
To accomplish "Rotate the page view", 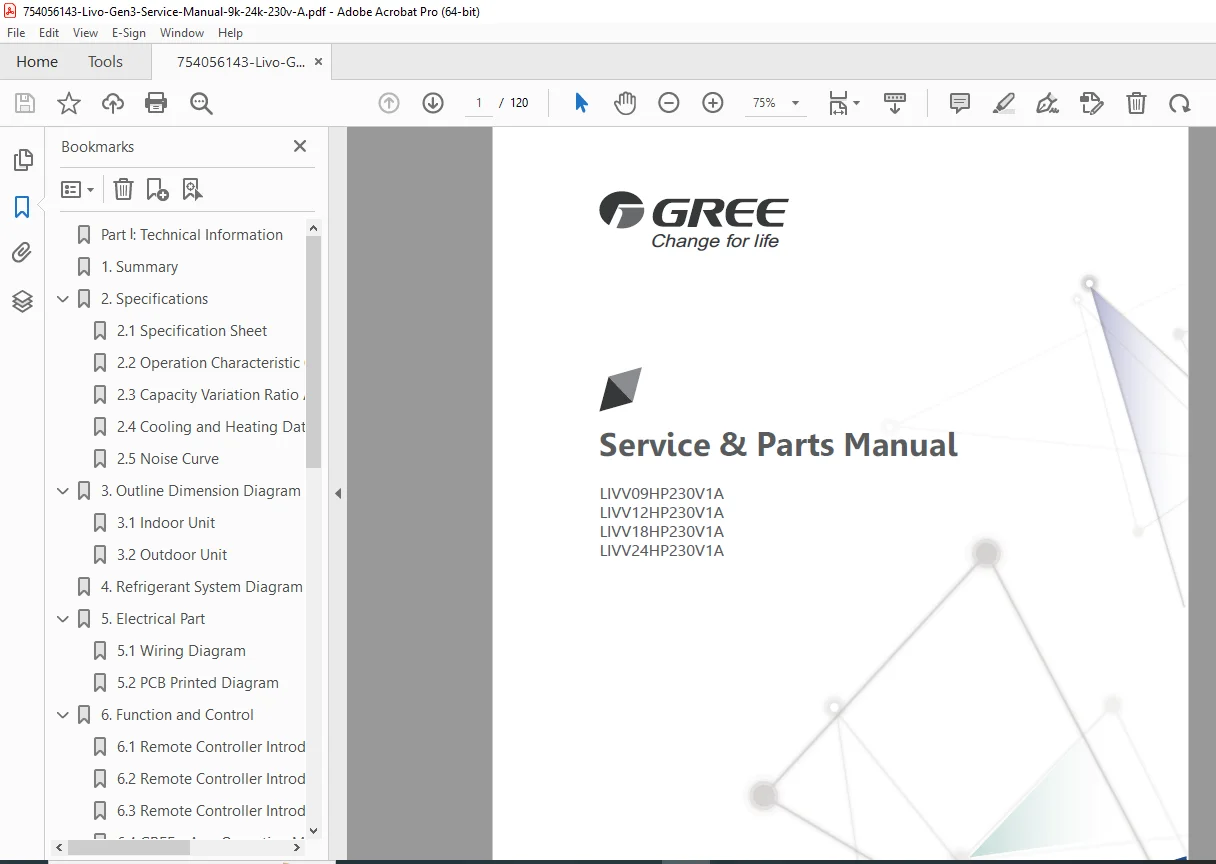I will point(1180,103).
